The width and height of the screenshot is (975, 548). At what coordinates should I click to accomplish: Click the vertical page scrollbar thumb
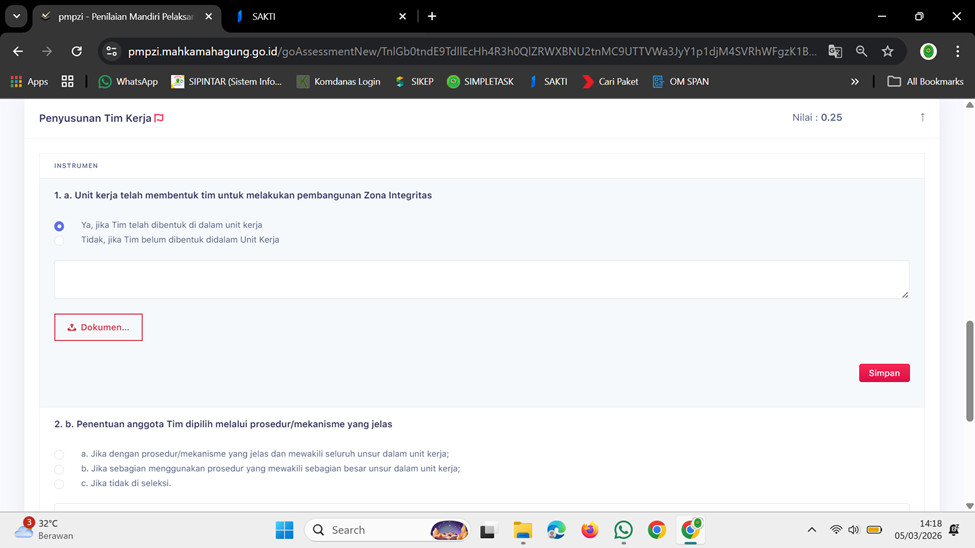[969, 370]
